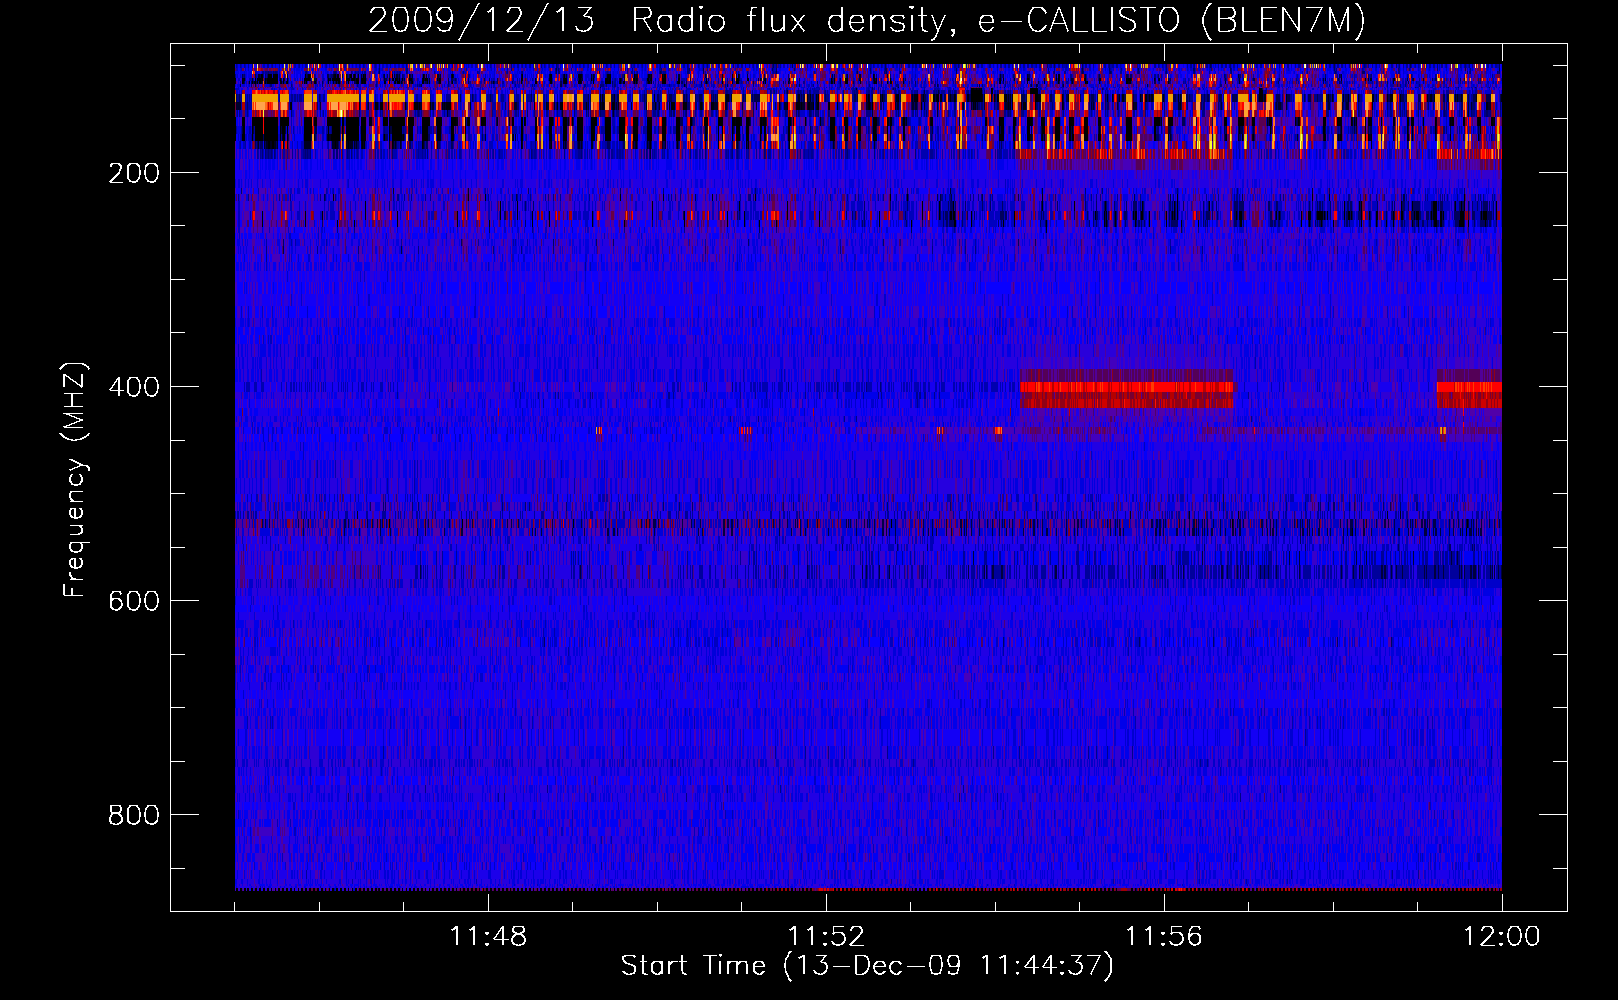
Task: Select the "Frequency (MHZ)" axis label
Action: 75,479
